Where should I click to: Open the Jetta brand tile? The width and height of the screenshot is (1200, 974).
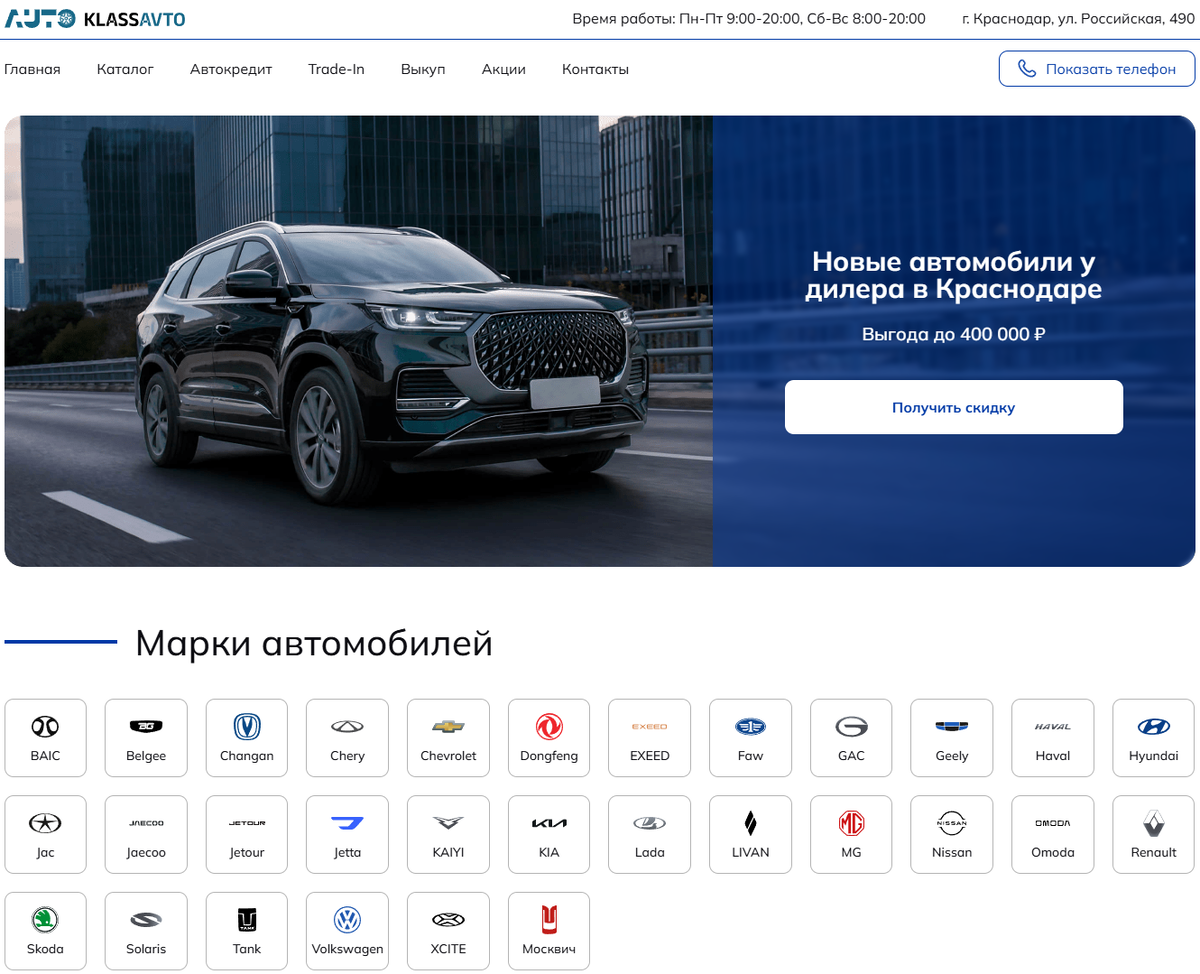pos(347,835)
